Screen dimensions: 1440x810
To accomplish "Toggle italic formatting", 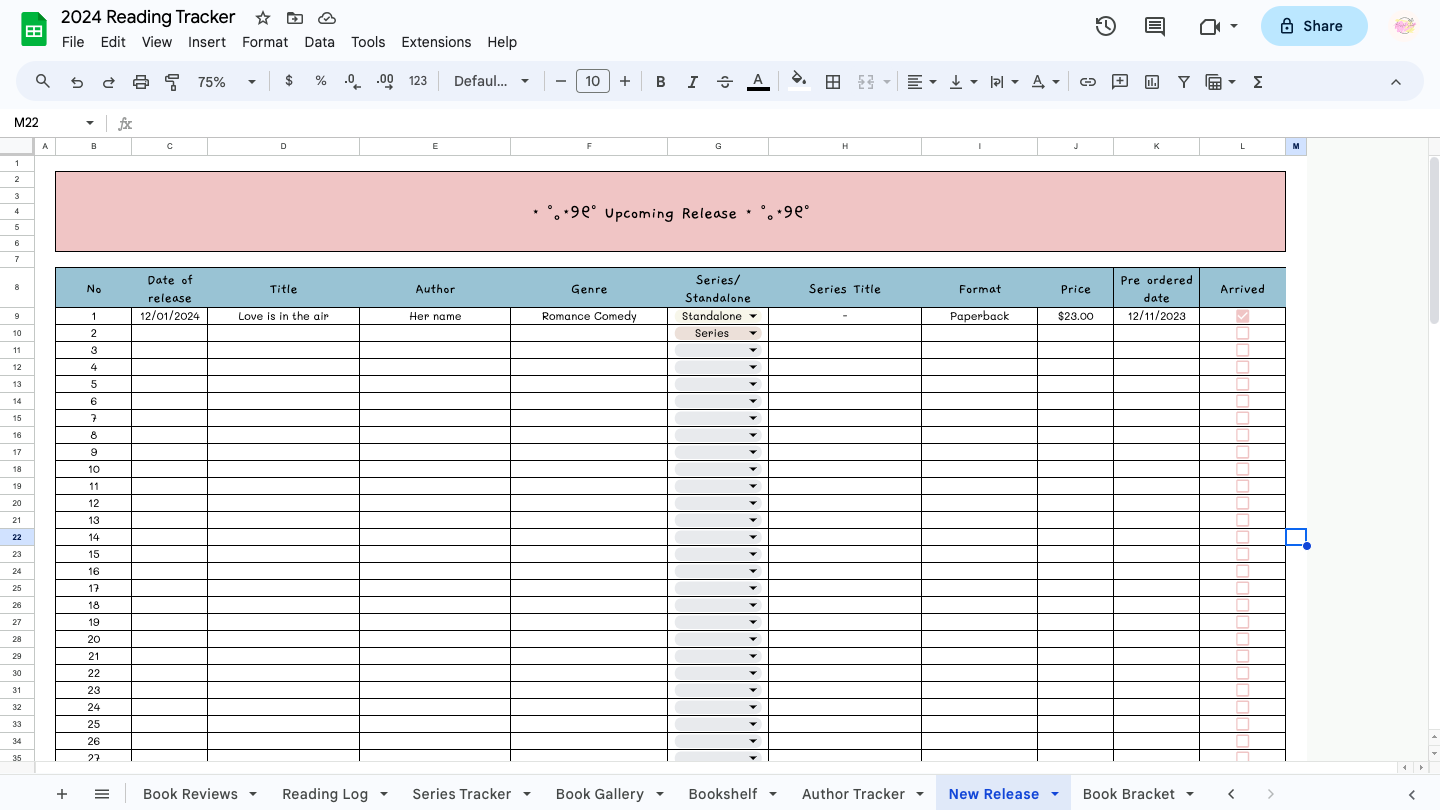I will click(692, 82).
